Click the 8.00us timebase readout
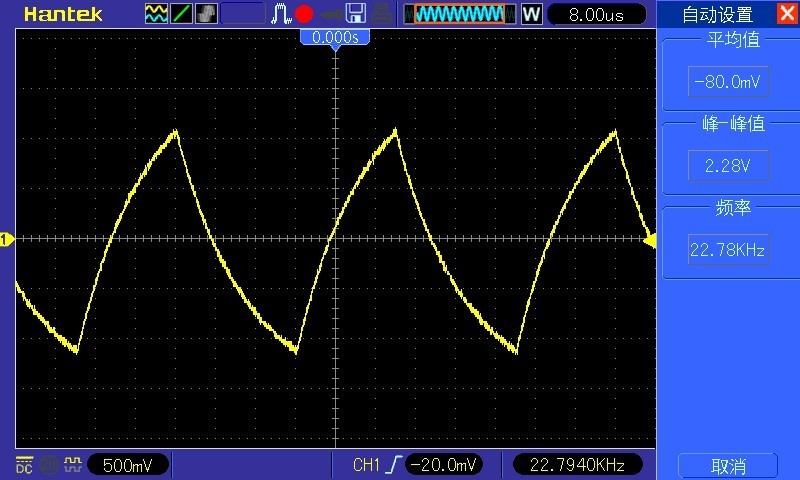This screenshot has width=800, height=480. point(595,14)
